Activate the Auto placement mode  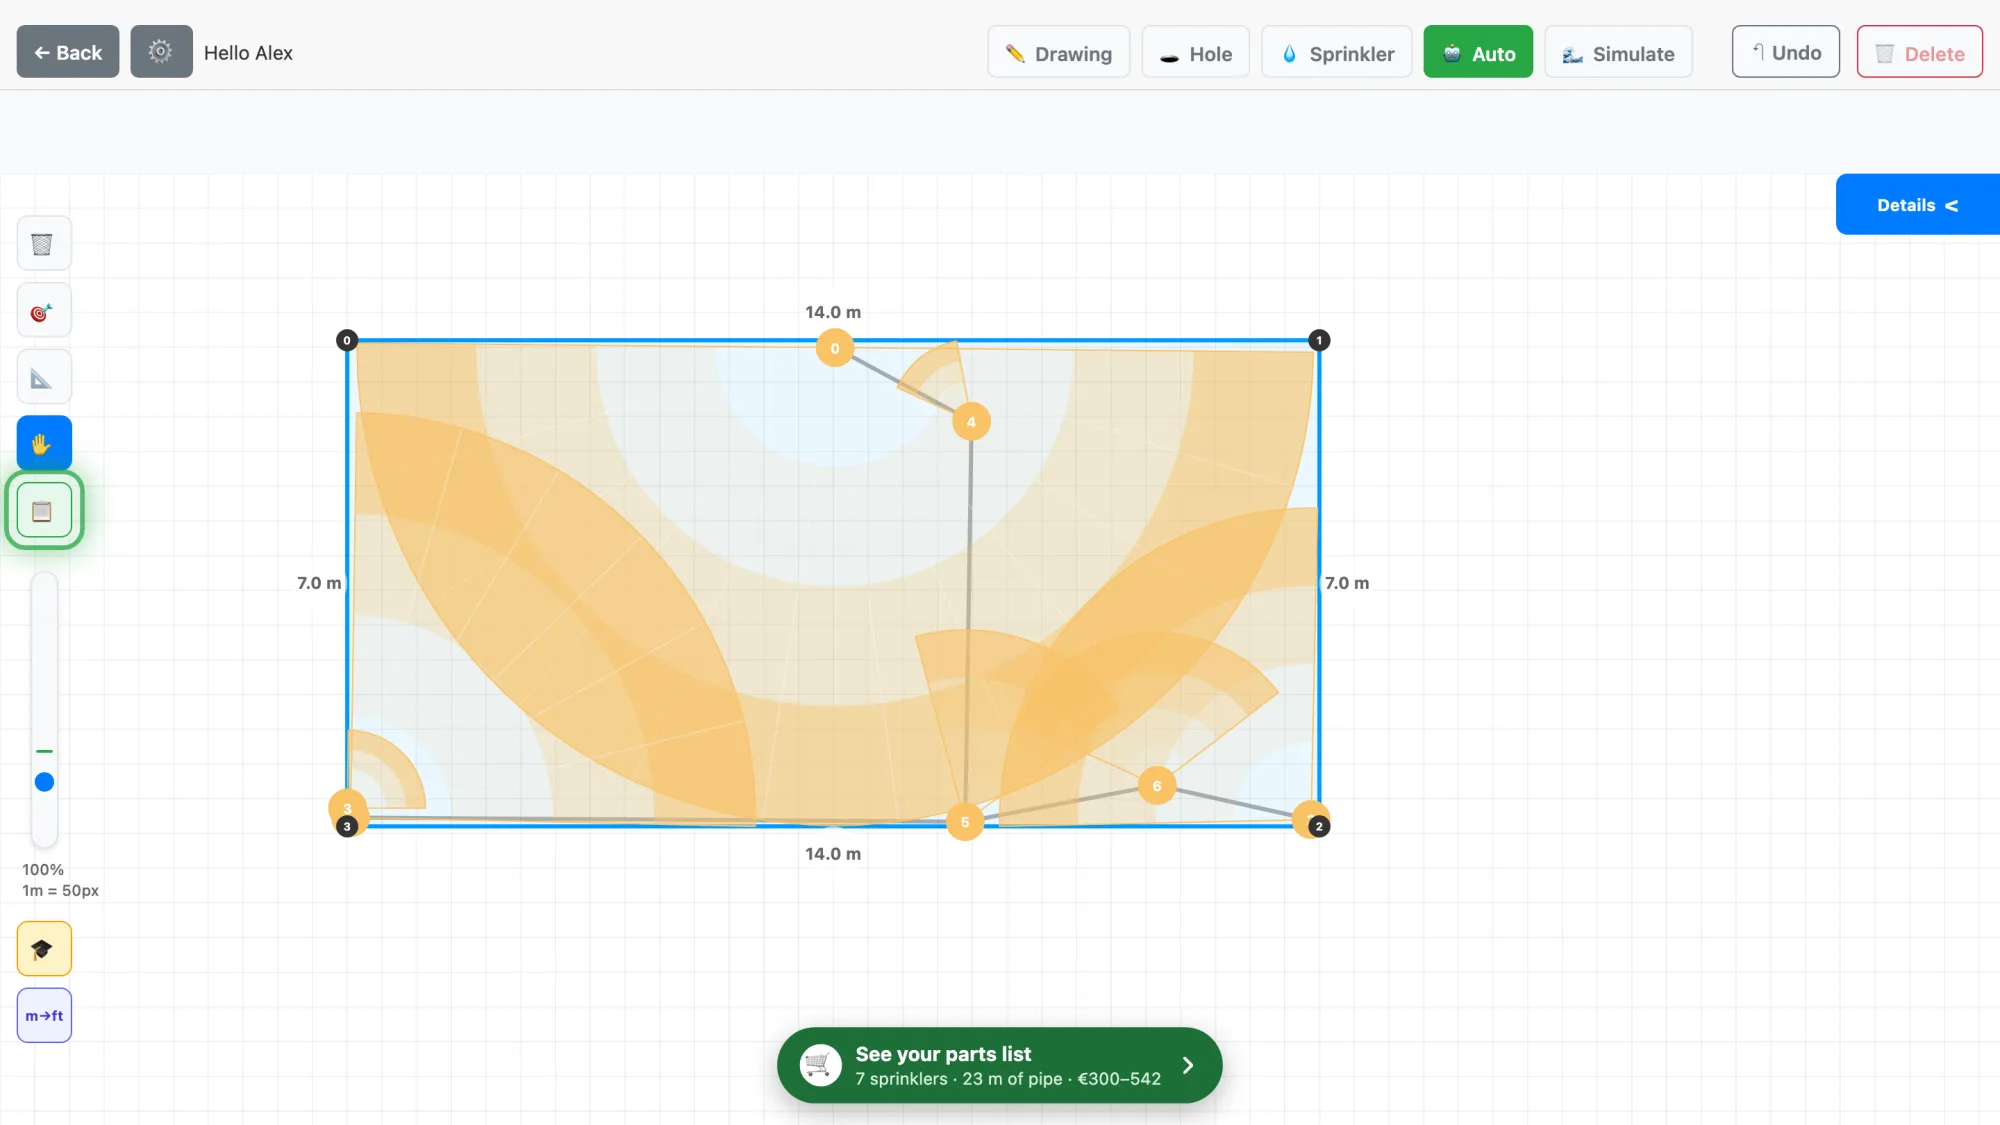(1478, 53)
